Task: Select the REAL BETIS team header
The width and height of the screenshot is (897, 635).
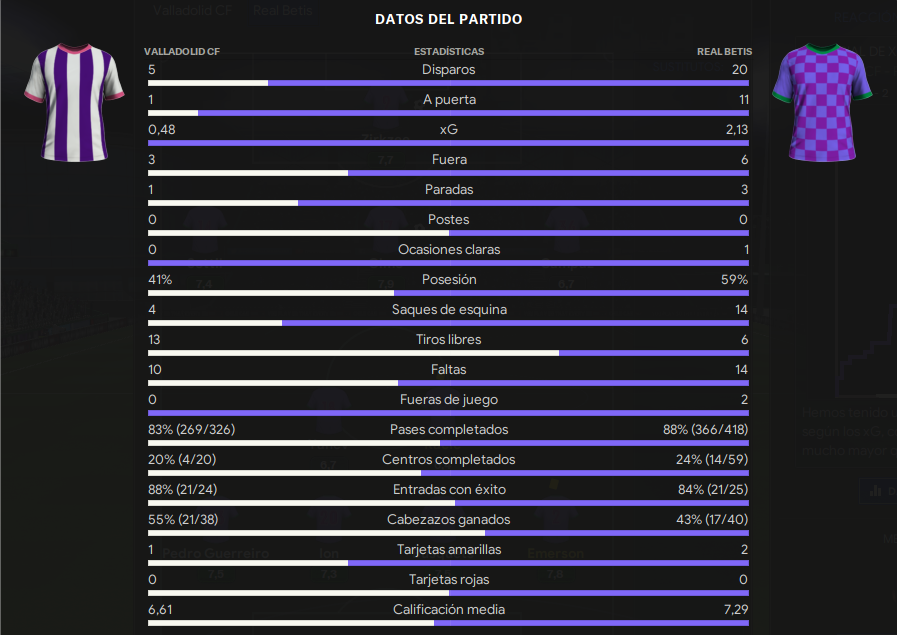Action: click(724, 51)
